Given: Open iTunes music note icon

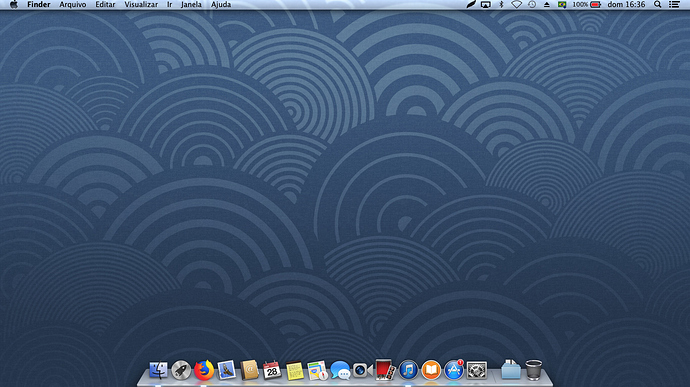Looking at the screenshot, I should (408, 370).
